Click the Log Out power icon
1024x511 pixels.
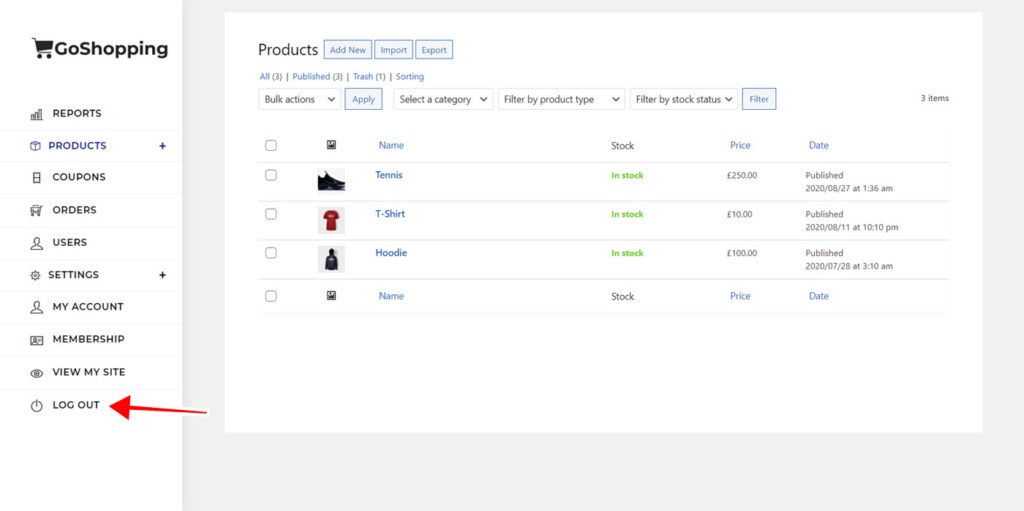tap(37, 406)
